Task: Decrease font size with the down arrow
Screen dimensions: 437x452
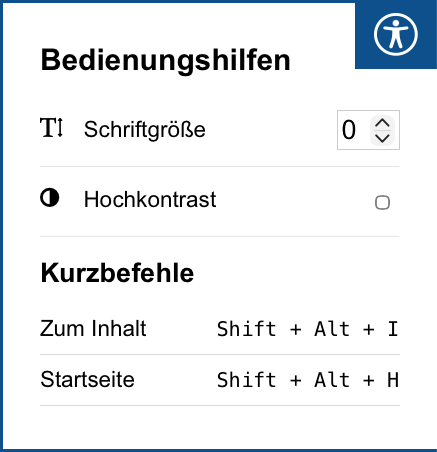Action: click(382, 138)
